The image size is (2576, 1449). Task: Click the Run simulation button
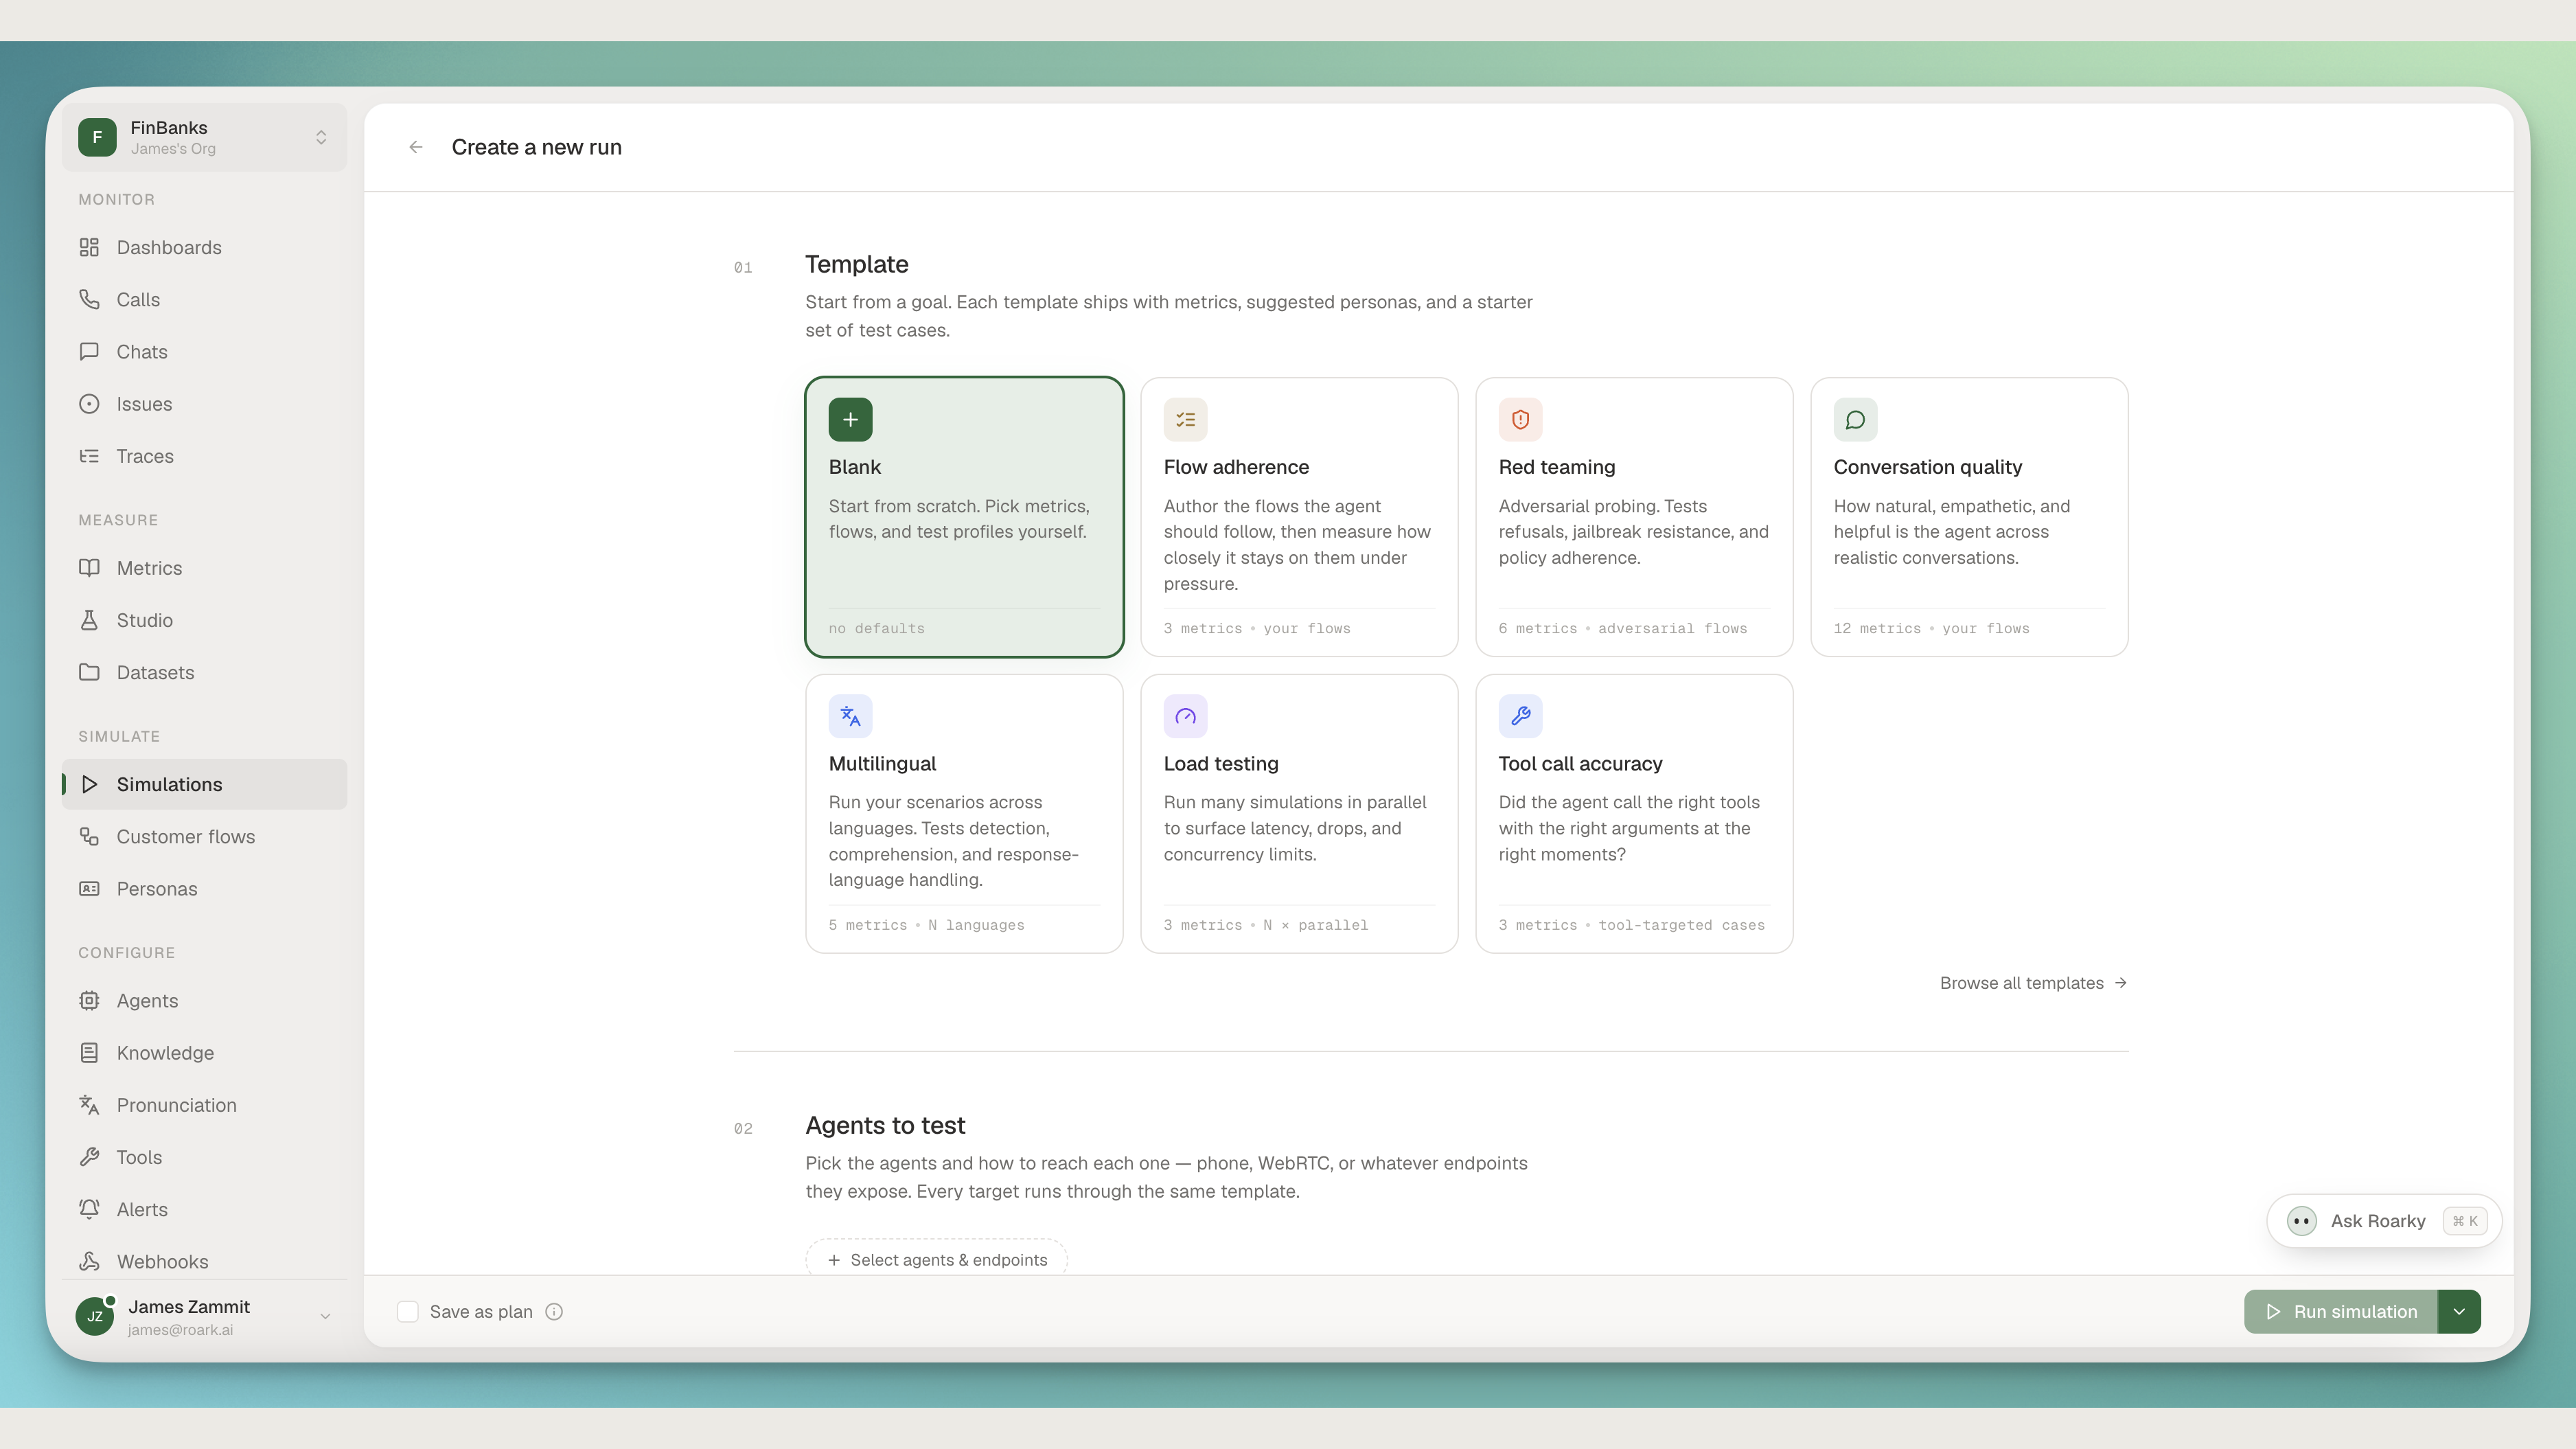tap(2340, 1311)
